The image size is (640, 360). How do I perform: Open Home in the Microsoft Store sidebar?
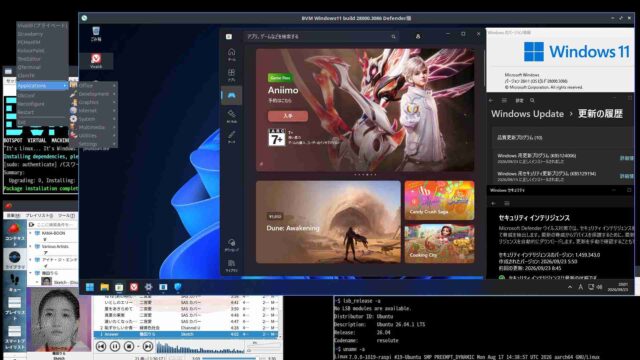[x=231, y=54]
